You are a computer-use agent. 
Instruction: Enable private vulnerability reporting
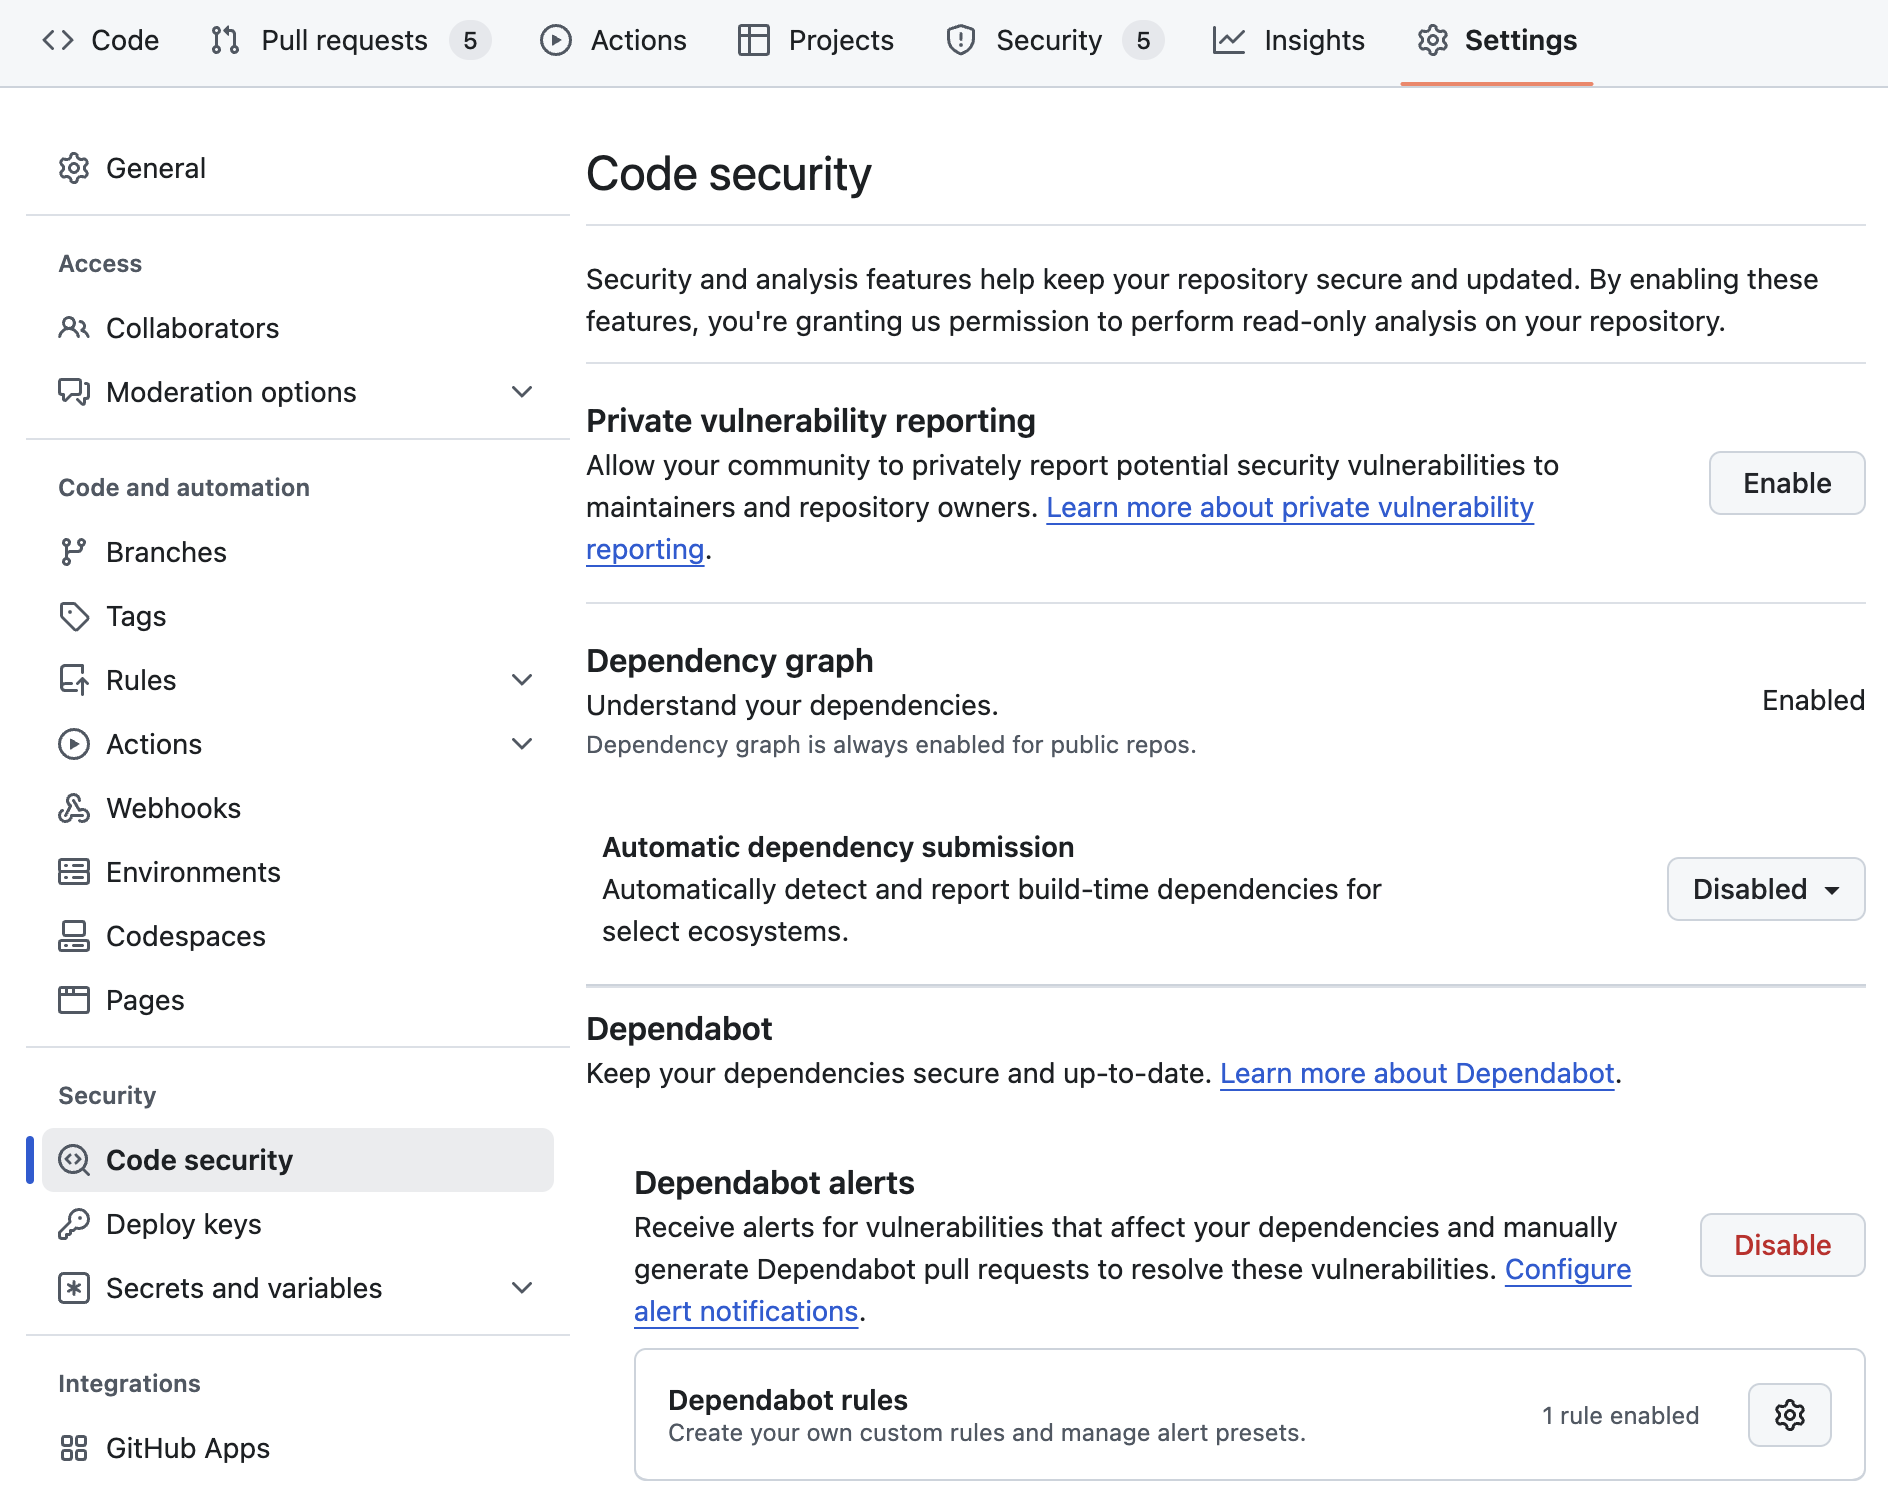[1787, 483]
